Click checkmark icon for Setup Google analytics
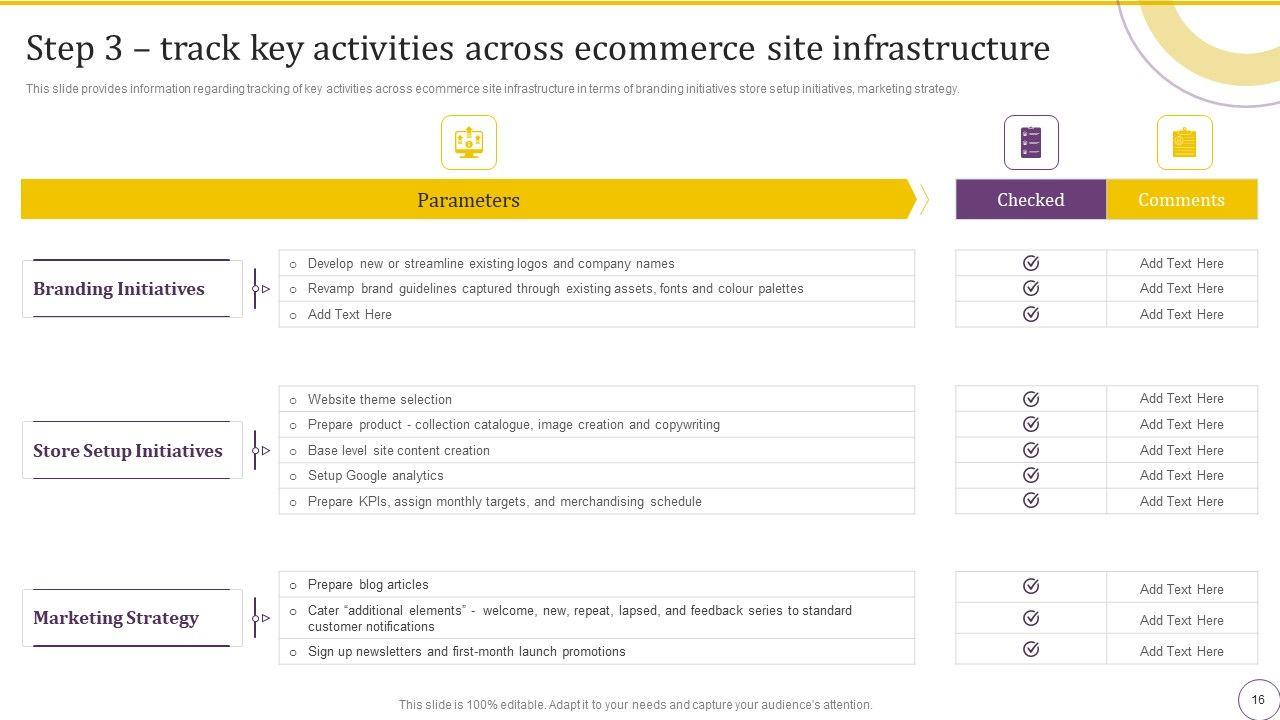 pyautogui.click(x=1031, y=475)
